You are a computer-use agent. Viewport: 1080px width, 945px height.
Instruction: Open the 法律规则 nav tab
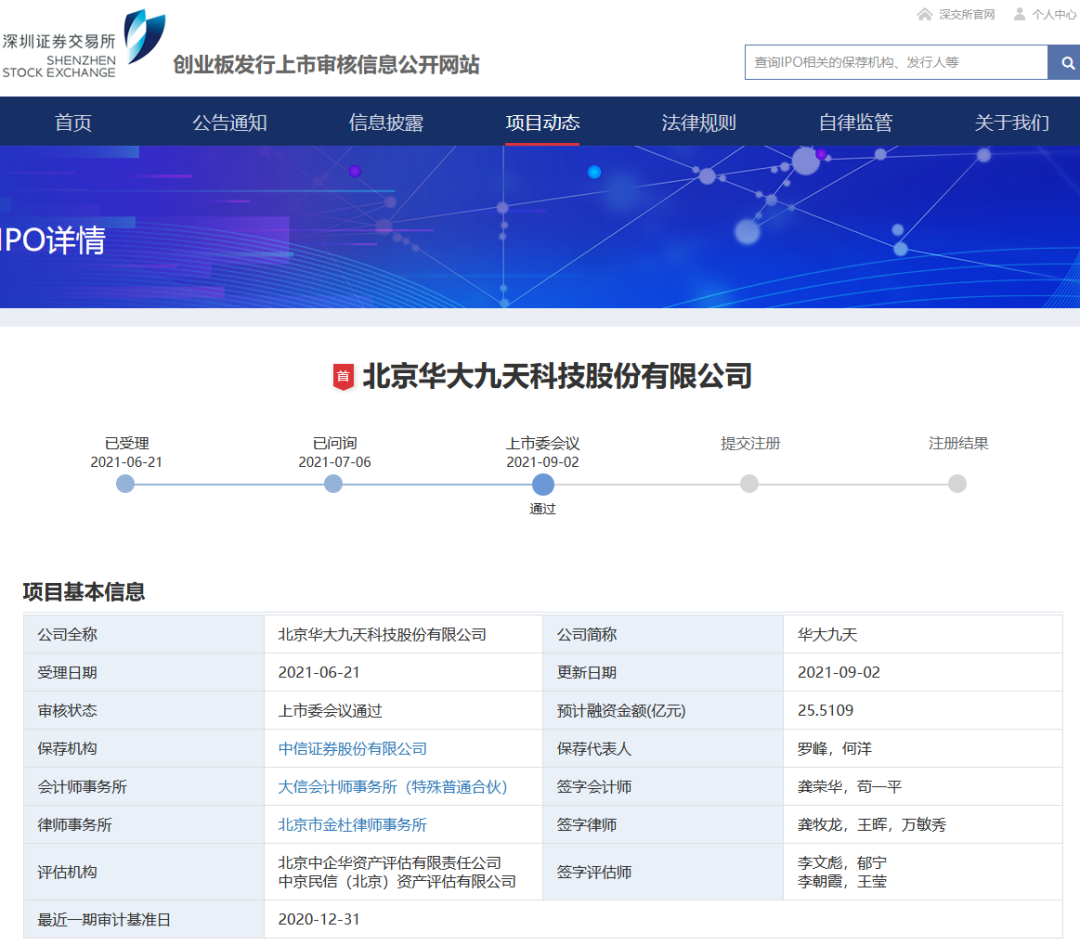(x=698, y=123)
